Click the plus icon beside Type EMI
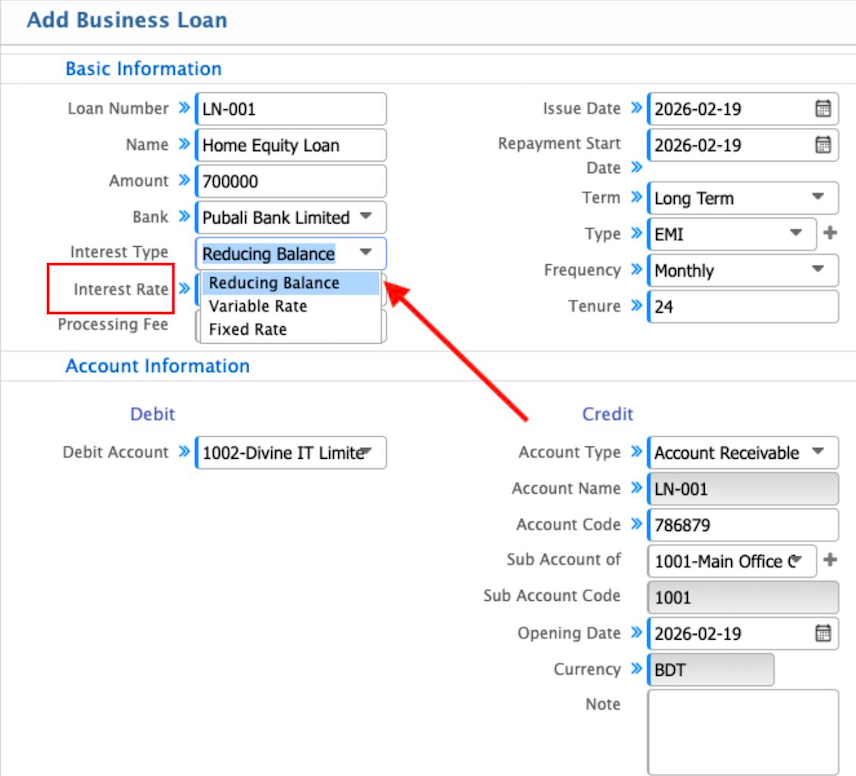This screenshot has height=776, width=856. click(829, 234)
